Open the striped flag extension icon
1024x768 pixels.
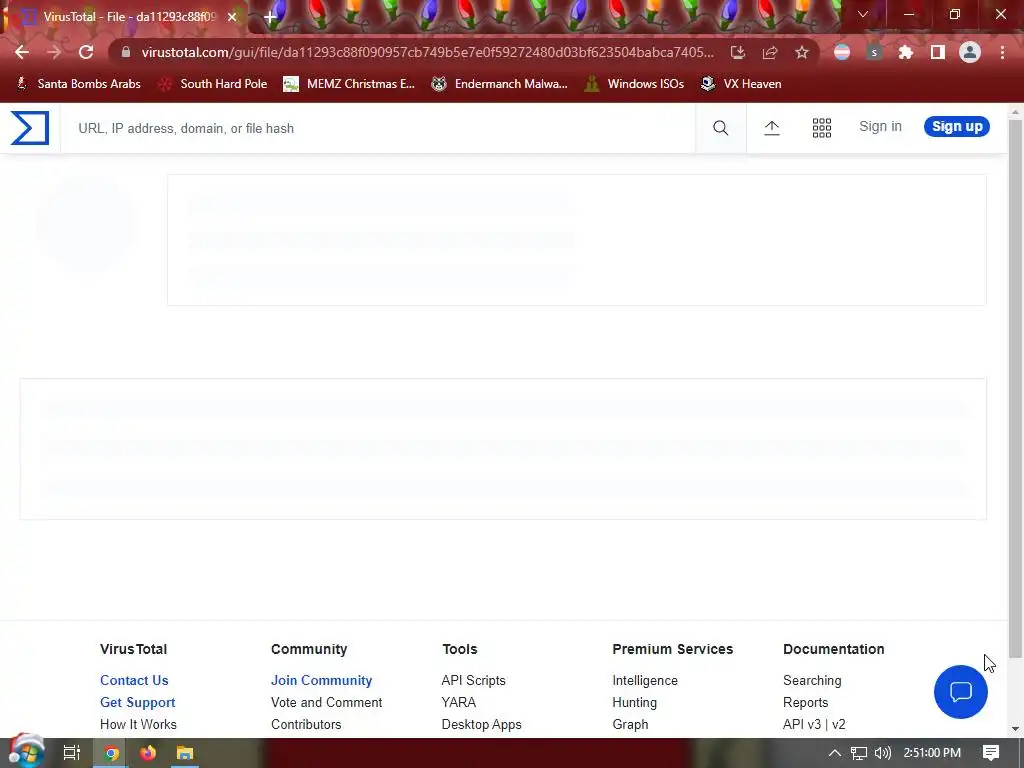(842, 52)
